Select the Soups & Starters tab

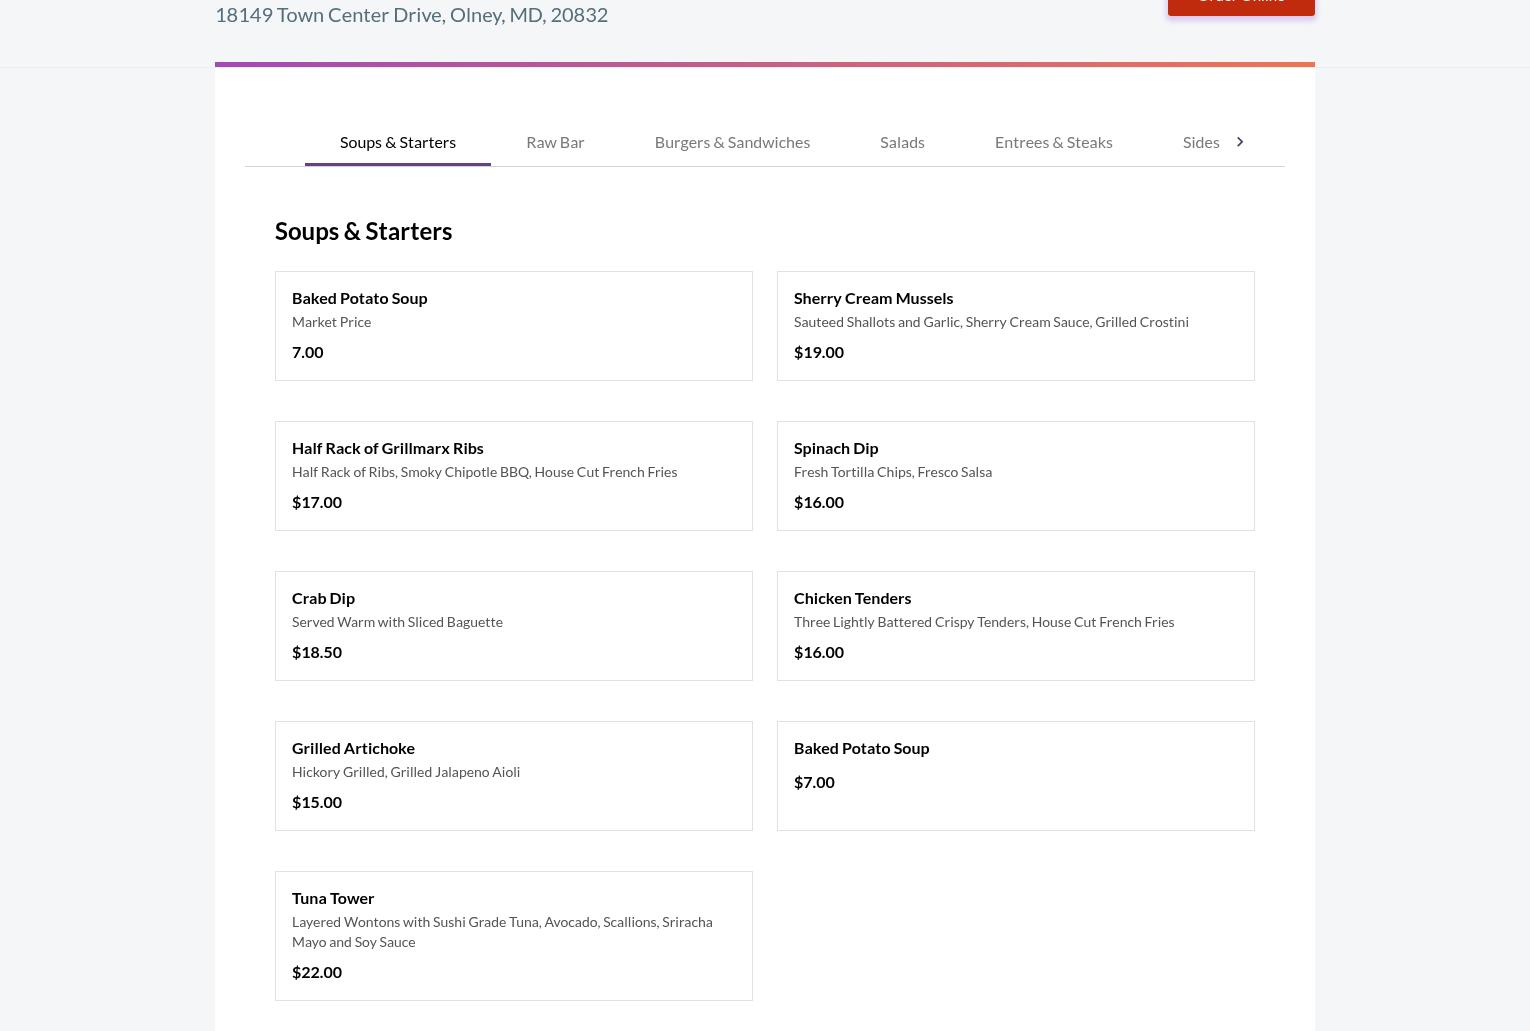coord(397,142)
